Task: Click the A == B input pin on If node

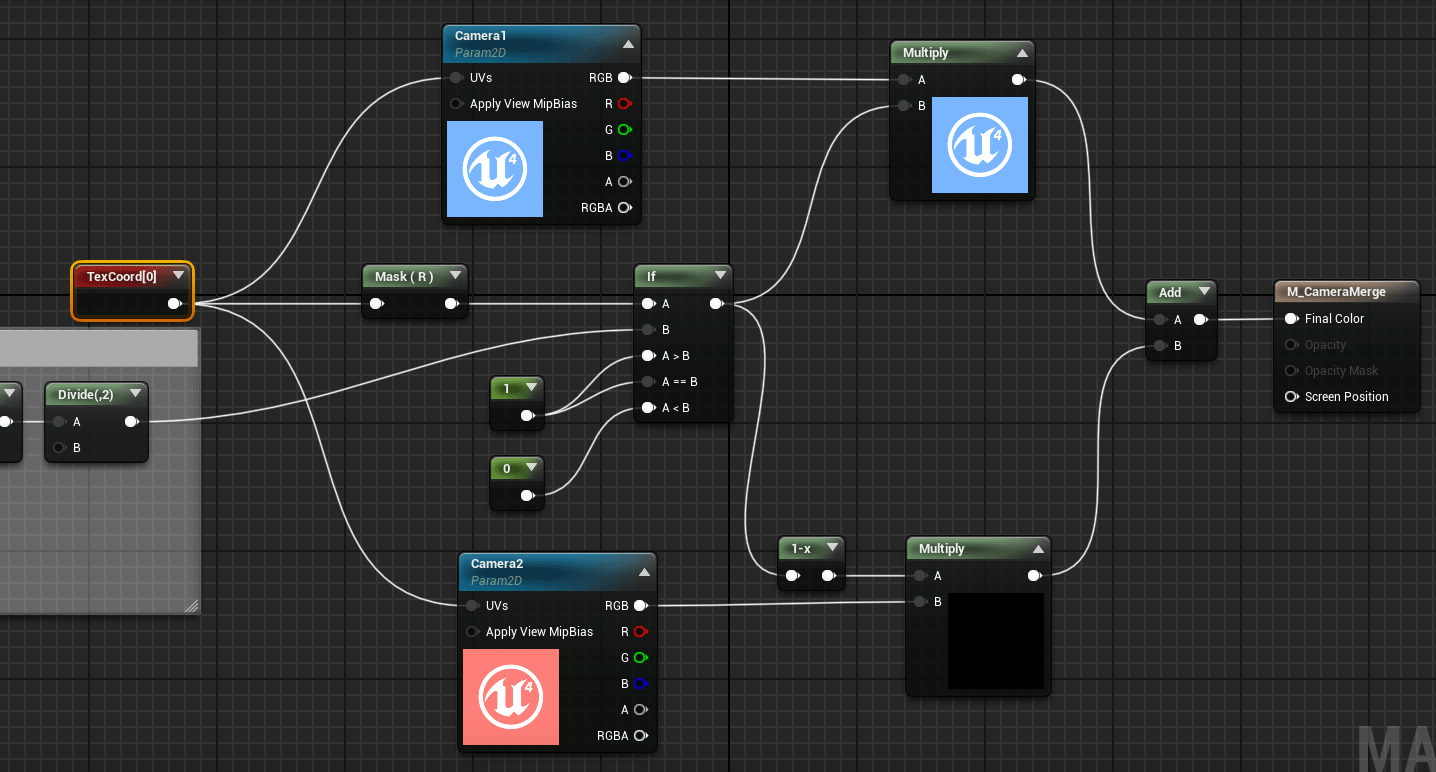Action: coord(649,381)
